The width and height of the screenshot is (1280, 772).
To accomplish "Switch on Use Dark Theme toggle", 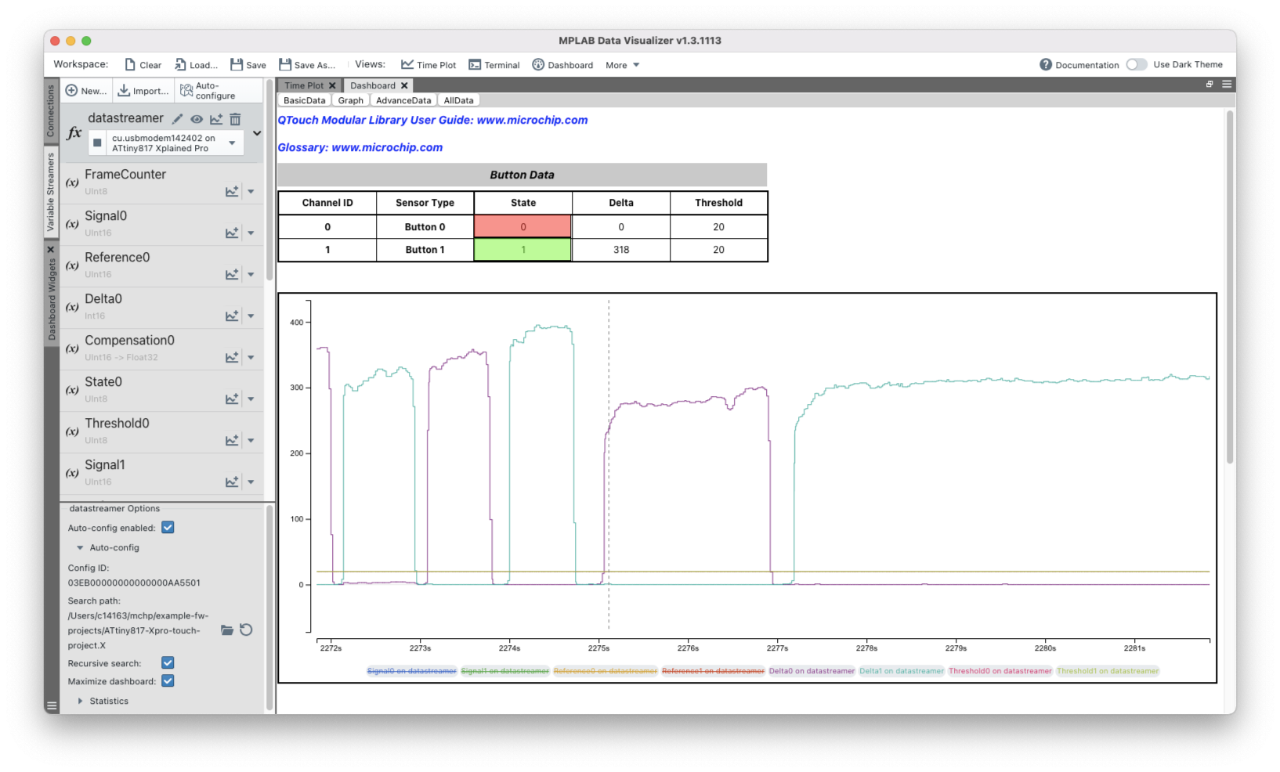I will [1136, 65].
